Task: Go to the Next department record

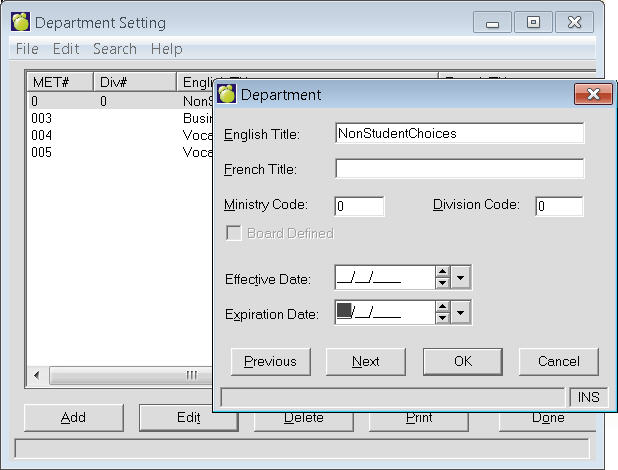Action: pyautogui.click(x=365, y=361)
